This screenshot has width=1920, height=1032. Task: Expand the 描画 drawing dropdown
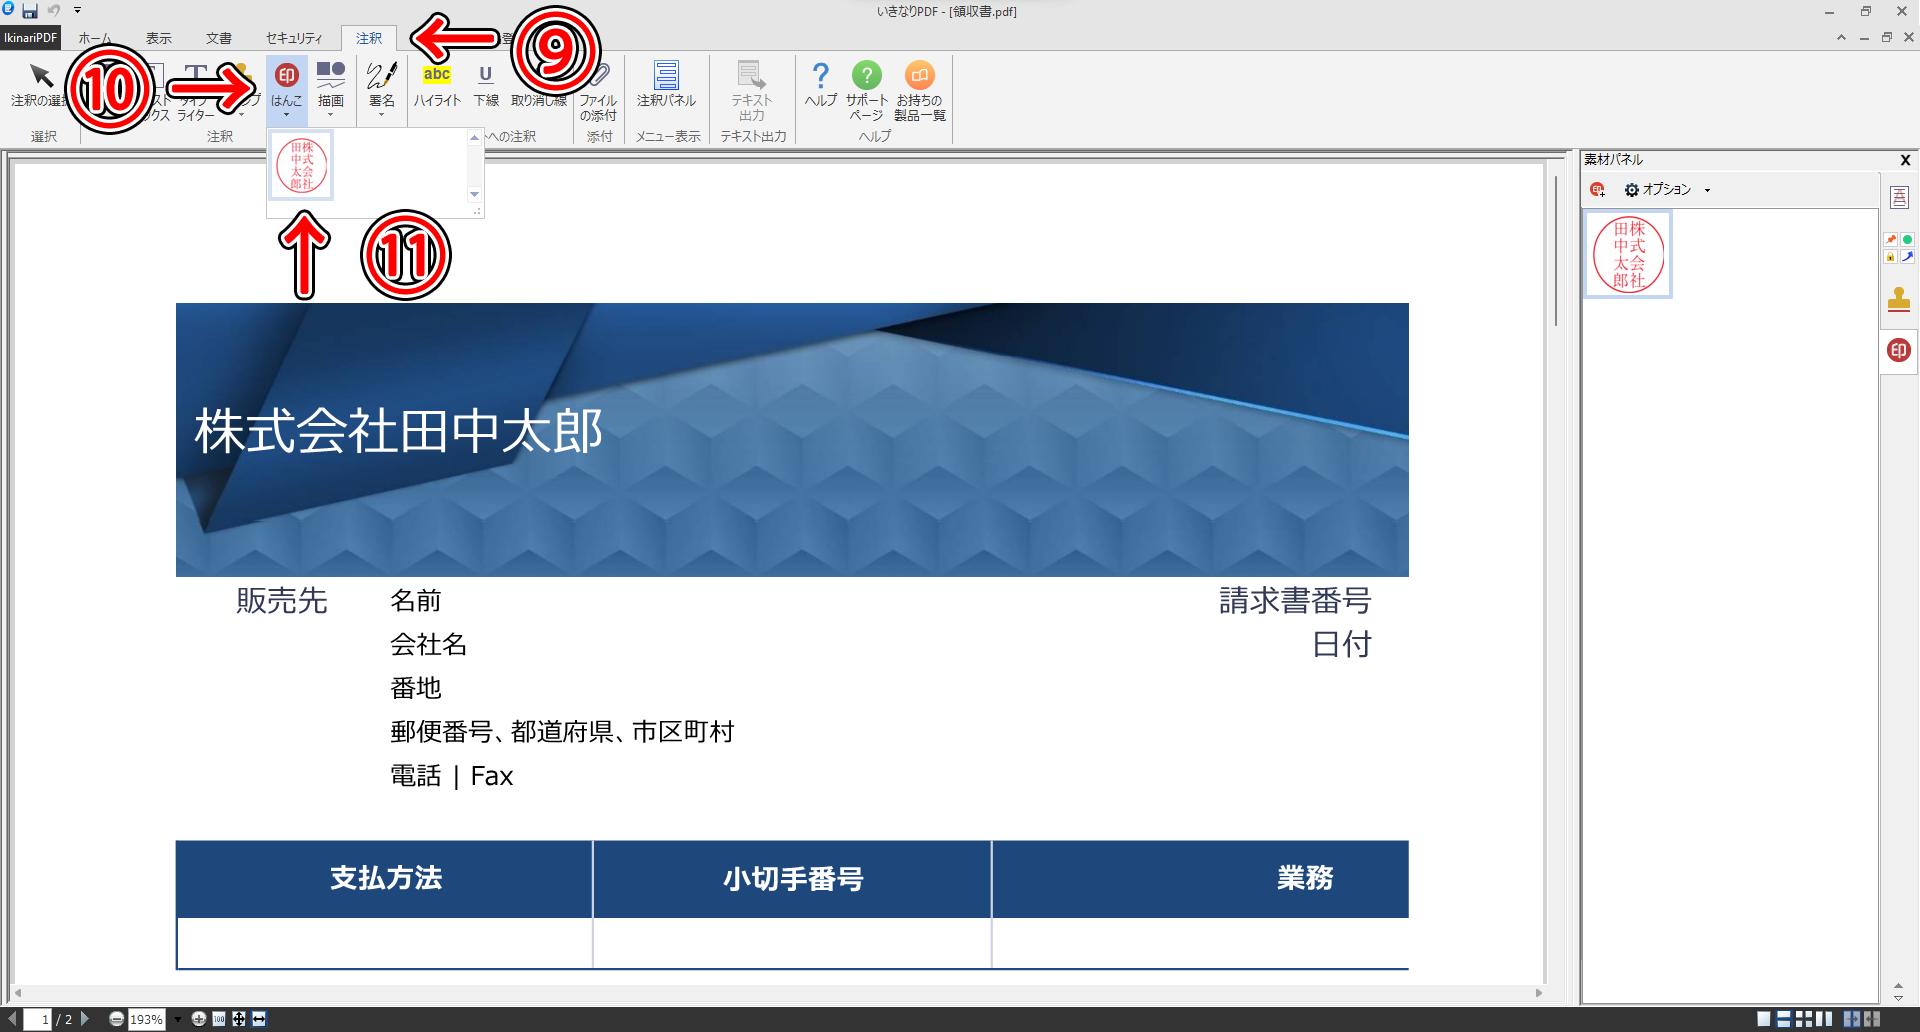[x=330, y=115]
